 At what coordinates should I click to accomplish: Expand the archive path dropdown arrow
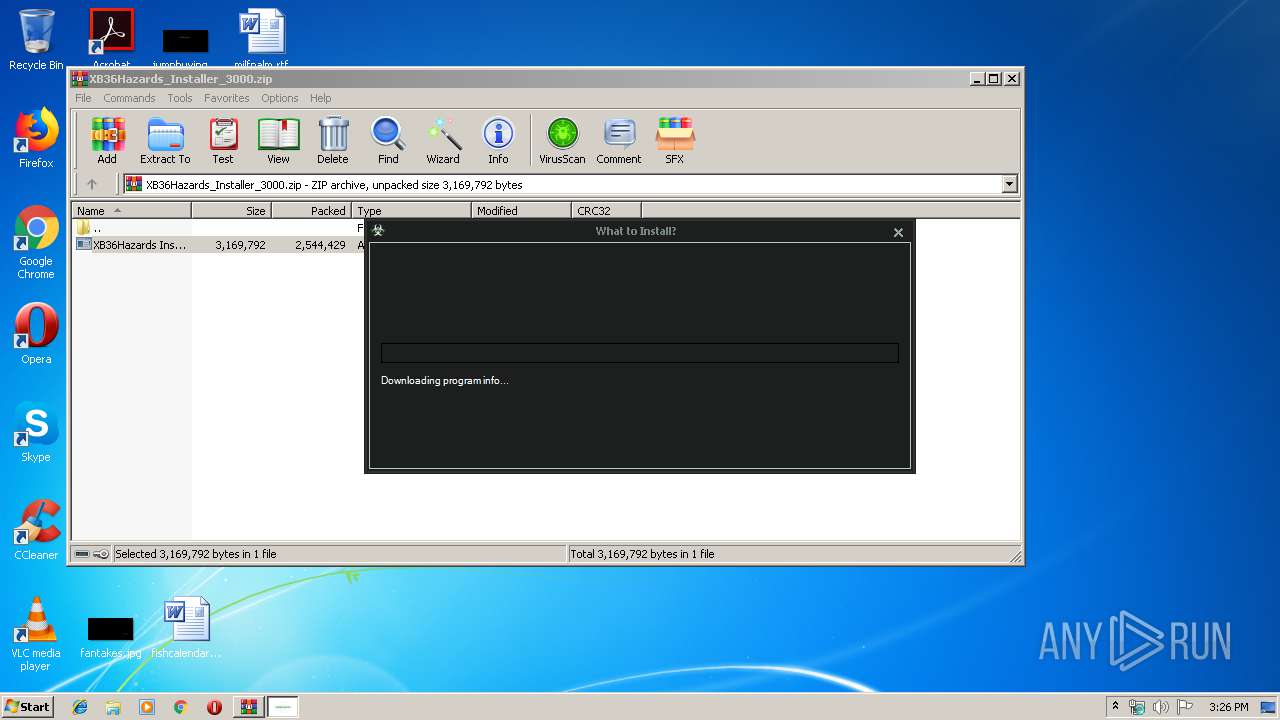pyautogui.click(x=1009, y=184)
